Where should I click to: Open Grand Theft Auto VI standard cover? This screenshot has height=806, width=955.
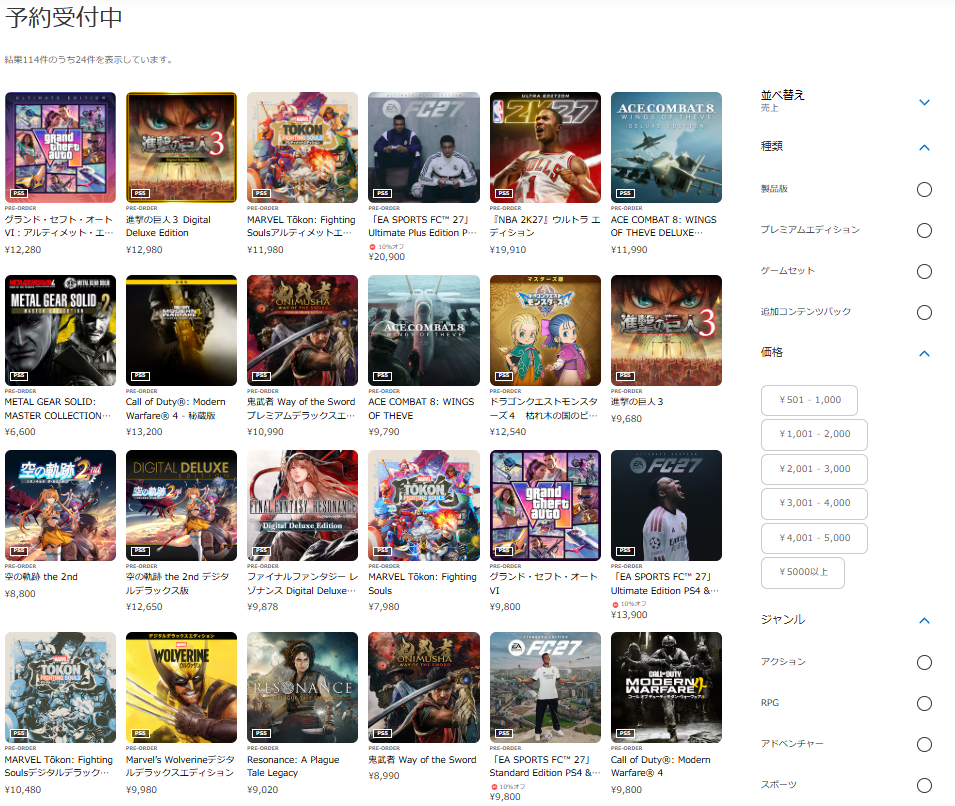pos(545,506)
